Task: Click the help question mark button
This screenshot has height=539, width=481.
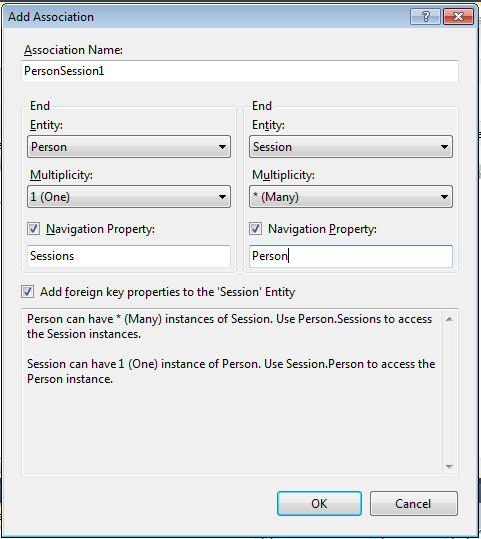Action: (425, 16)
